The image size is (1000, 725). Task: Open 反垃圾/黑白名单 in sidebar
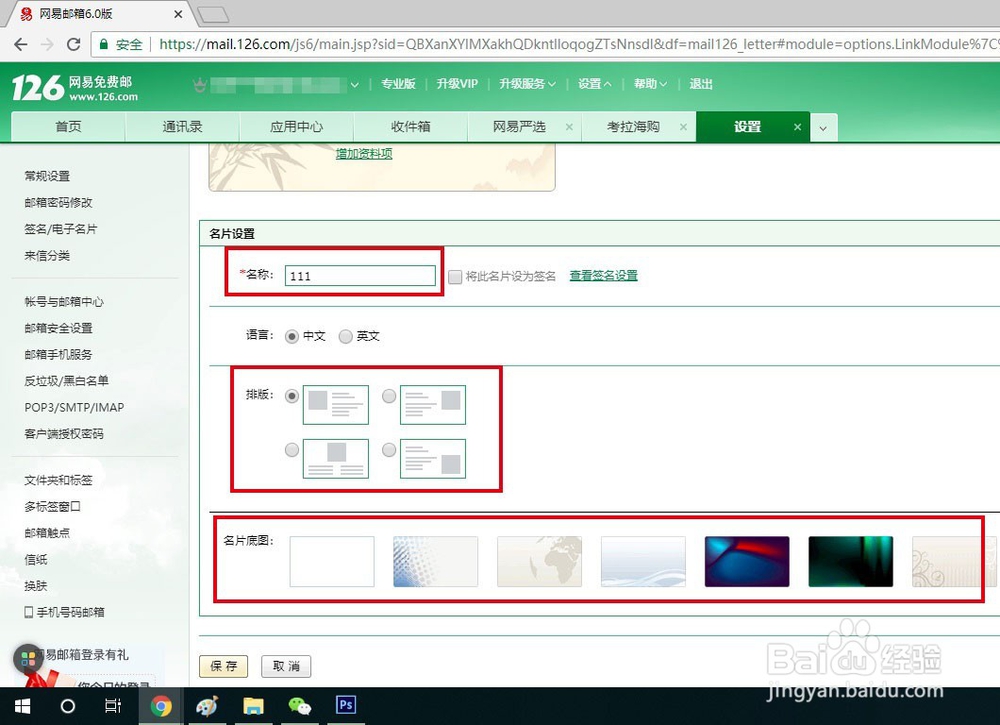coord(66,381)
